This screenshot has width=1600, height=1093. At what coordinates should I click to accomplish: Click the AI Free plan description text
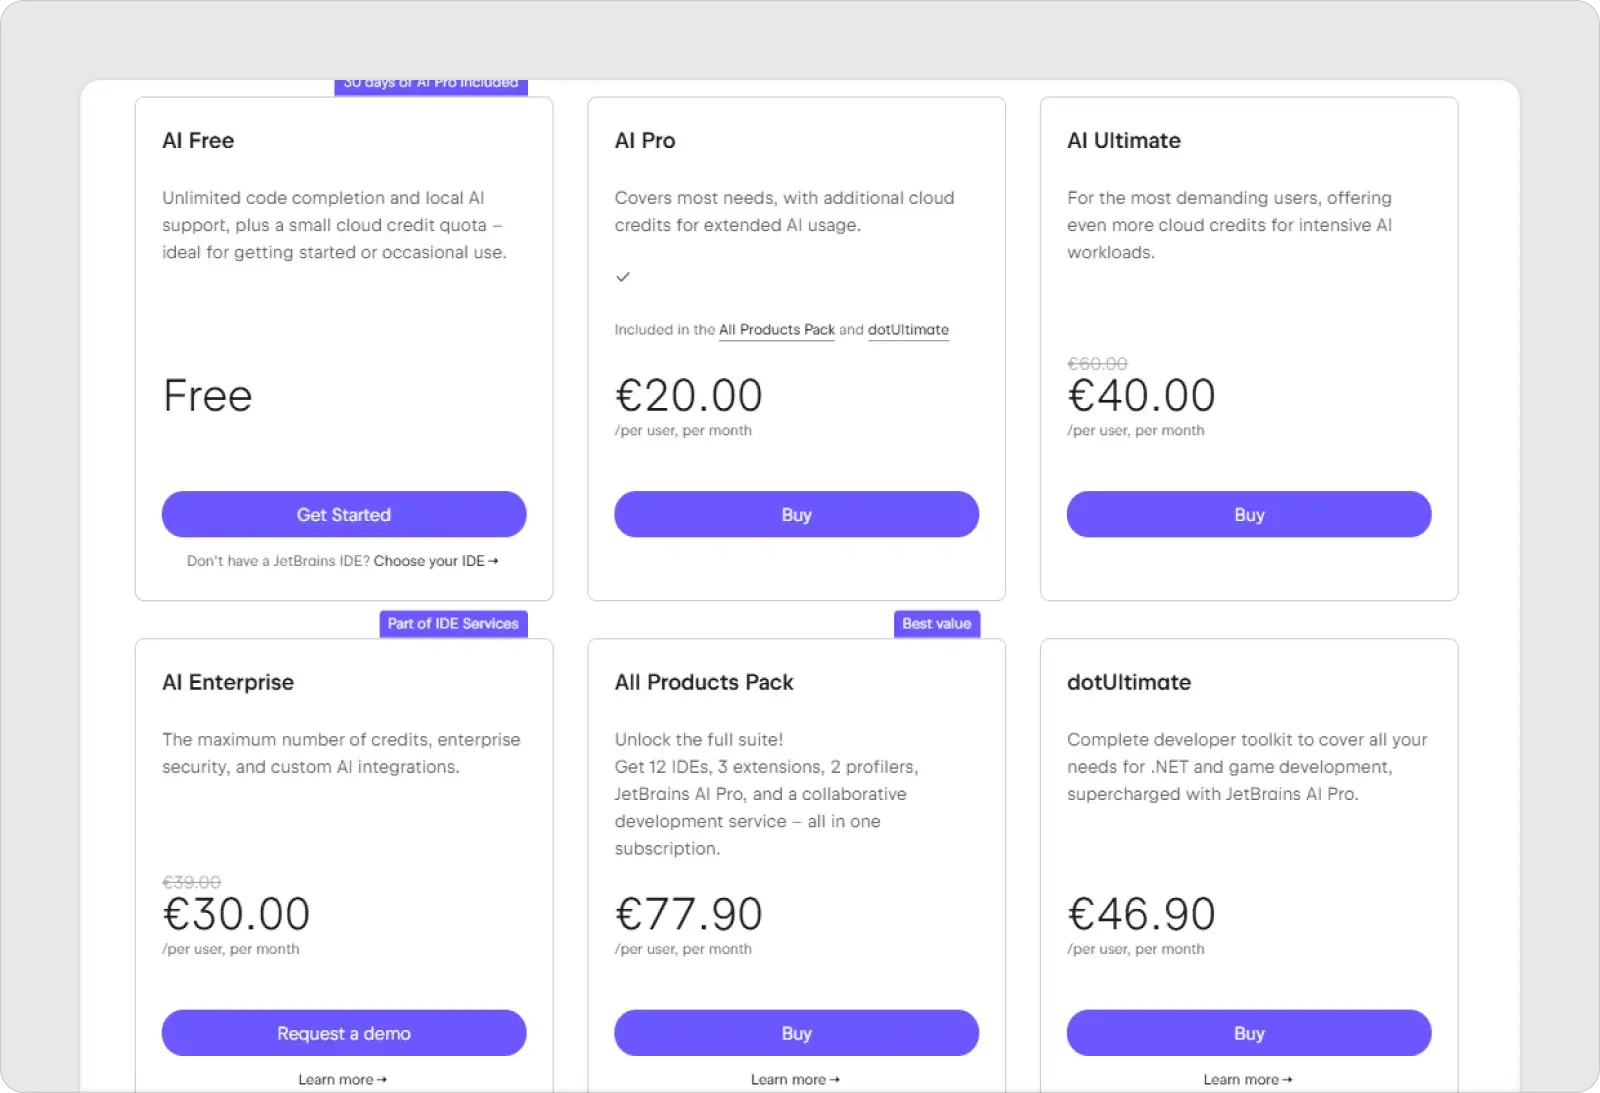tap(335, 225)
